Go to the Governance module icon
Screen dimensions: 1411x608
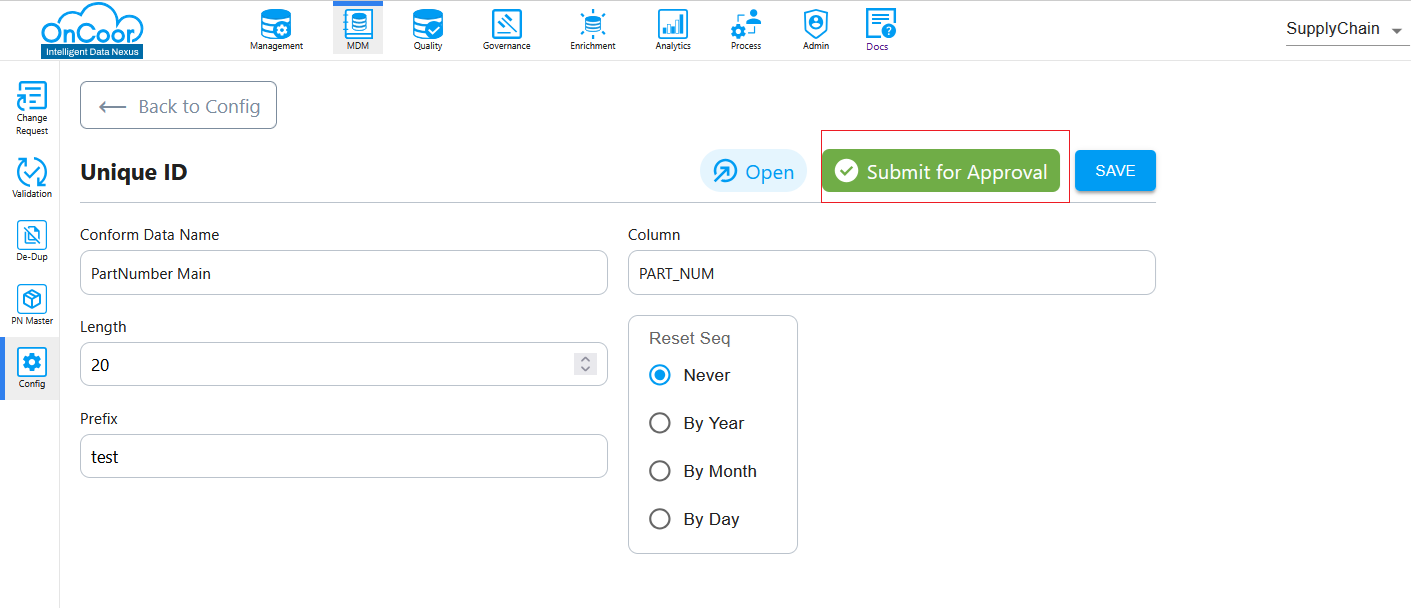[507, 30]
